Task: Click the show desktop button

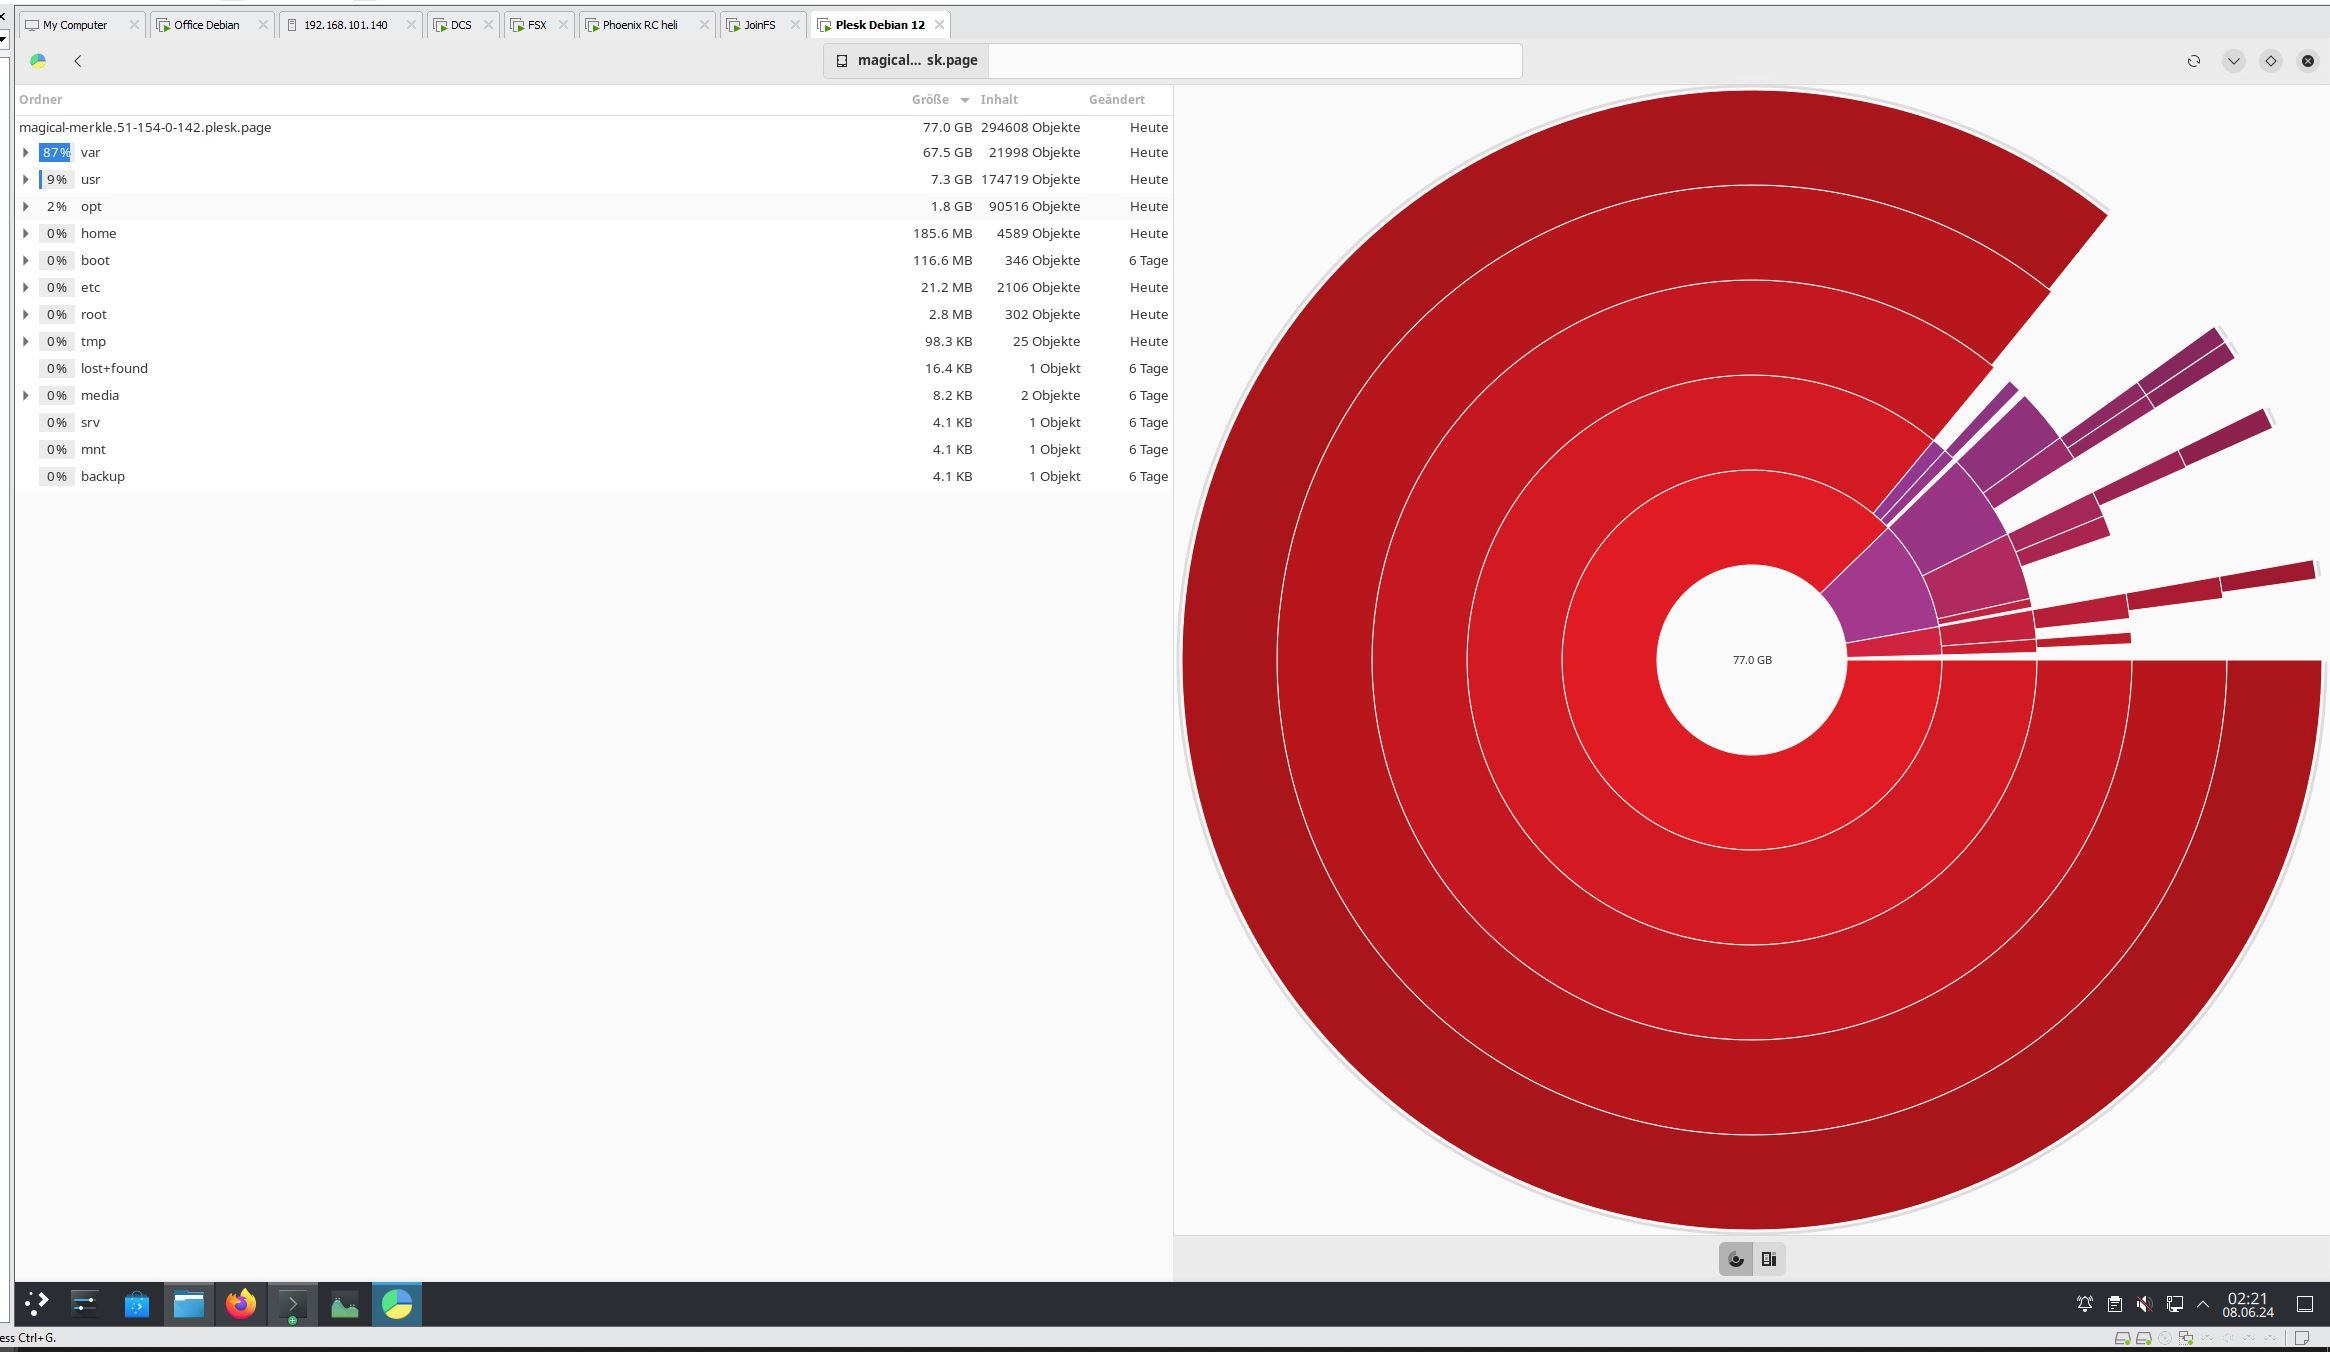Action: [2305, 1304]
